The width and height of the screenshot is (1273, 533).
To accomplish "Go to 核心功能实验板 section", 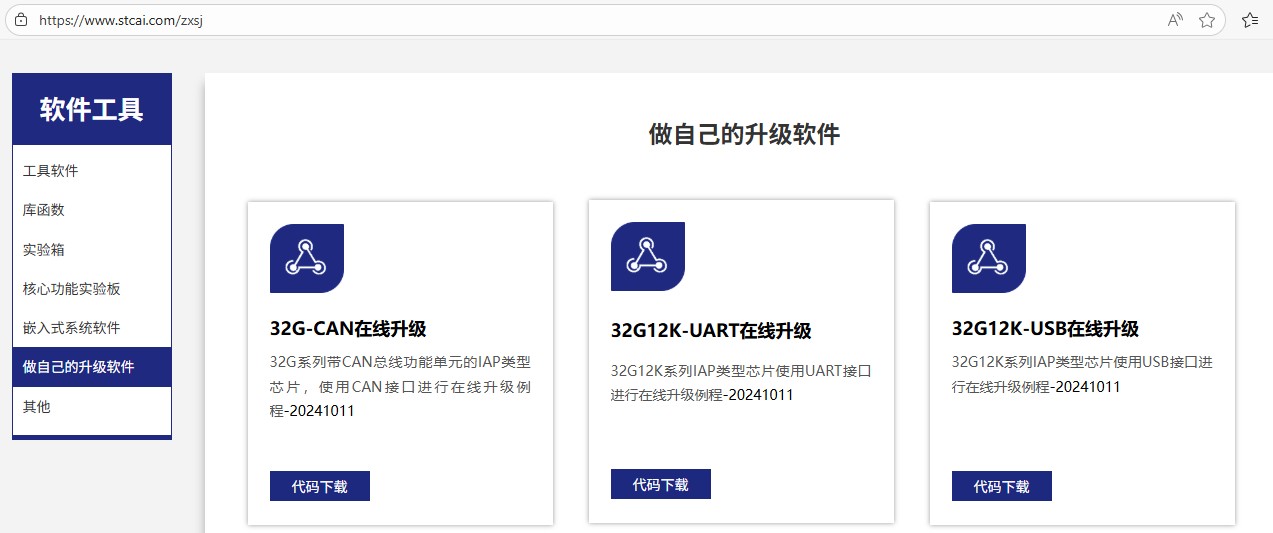I will click(92, 289).
